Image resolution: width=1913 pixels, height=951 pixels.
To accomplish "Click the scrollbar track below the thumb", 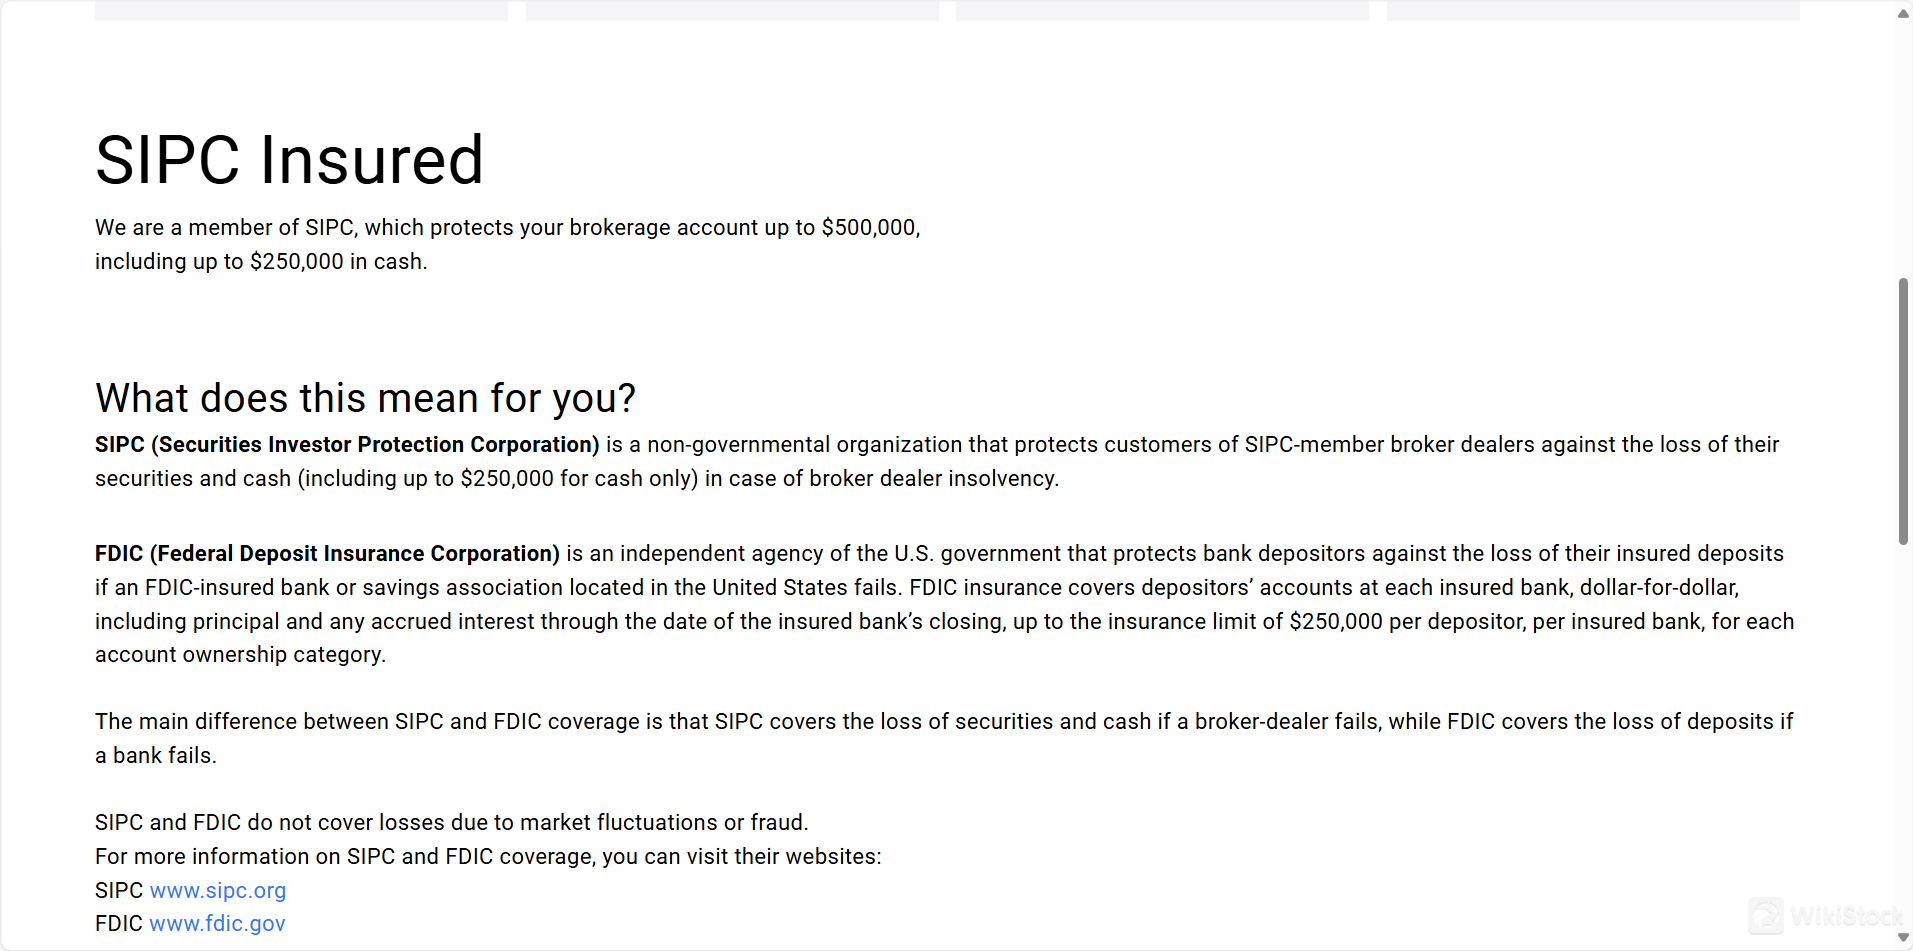I will click(x=1903, y=735).
